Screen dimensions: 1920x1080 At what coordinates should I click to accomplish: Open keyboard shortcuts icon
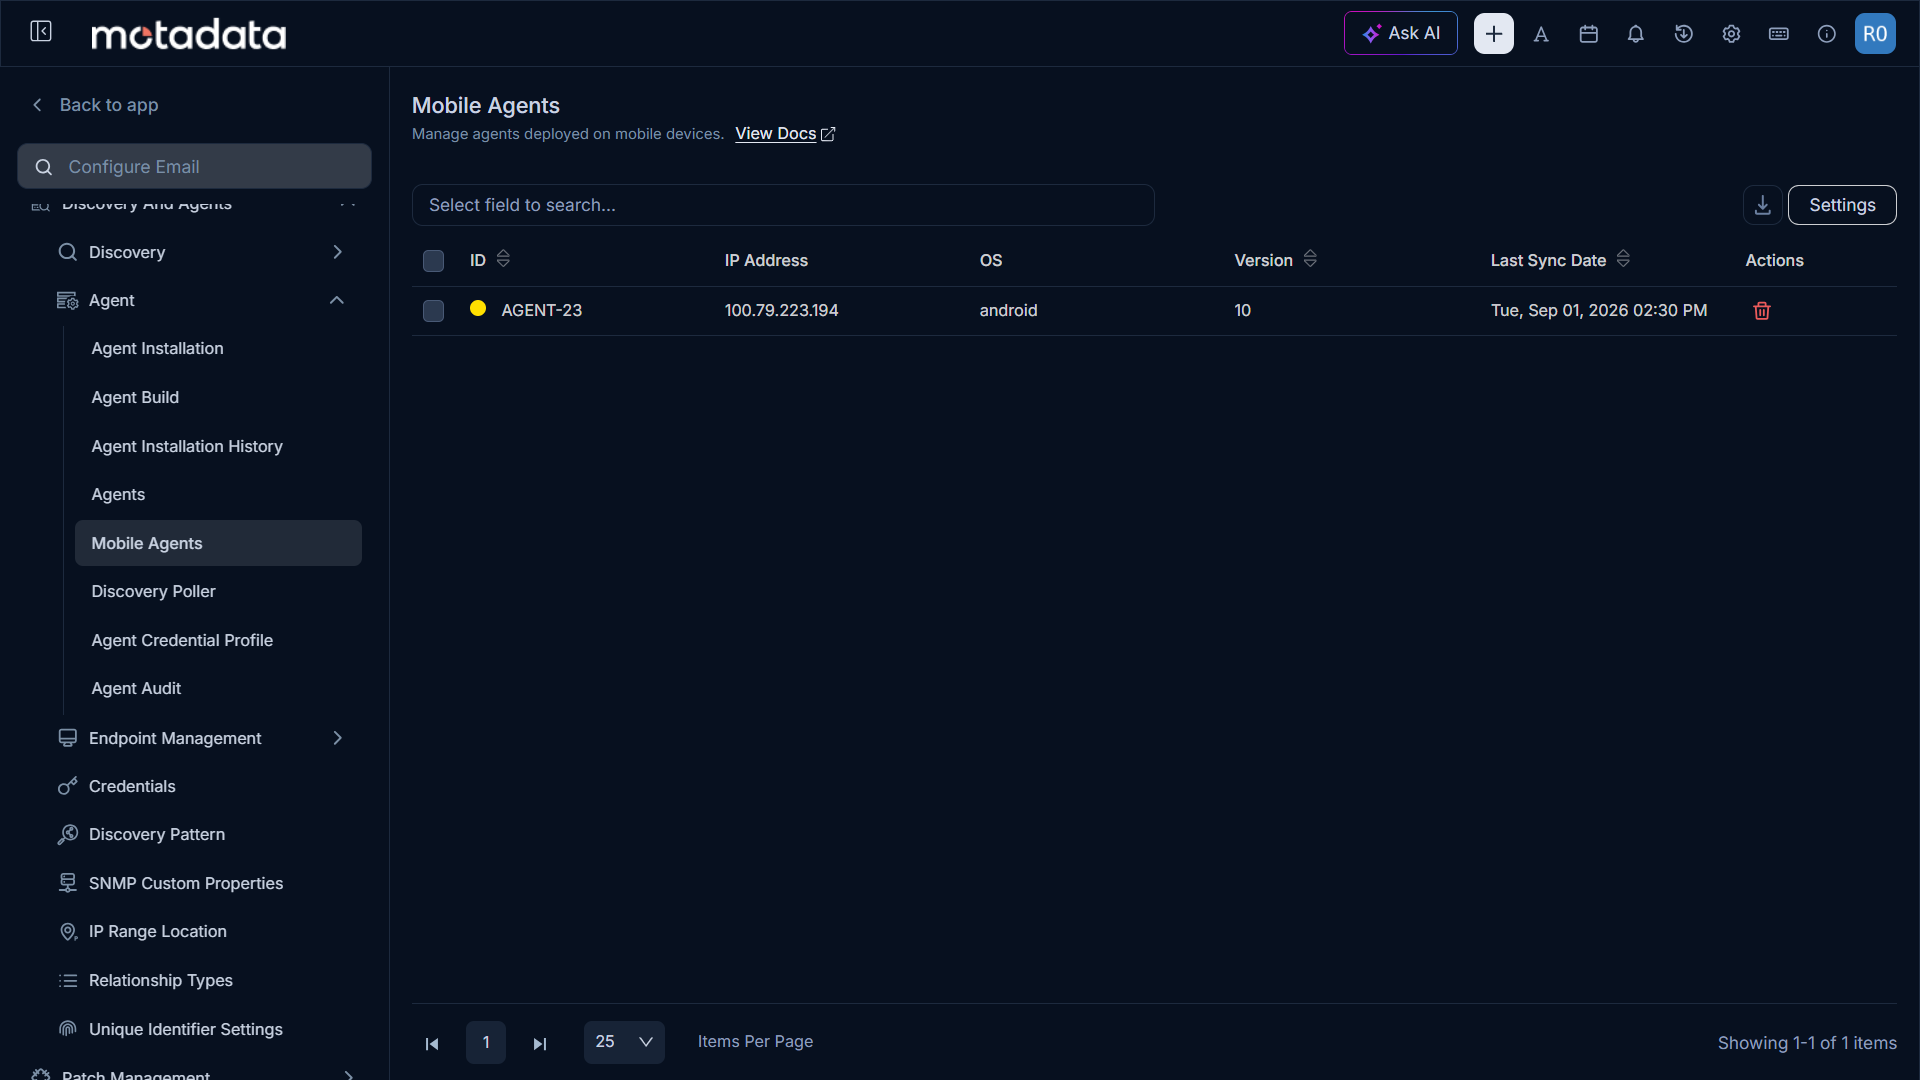(x=1778, y=34)
